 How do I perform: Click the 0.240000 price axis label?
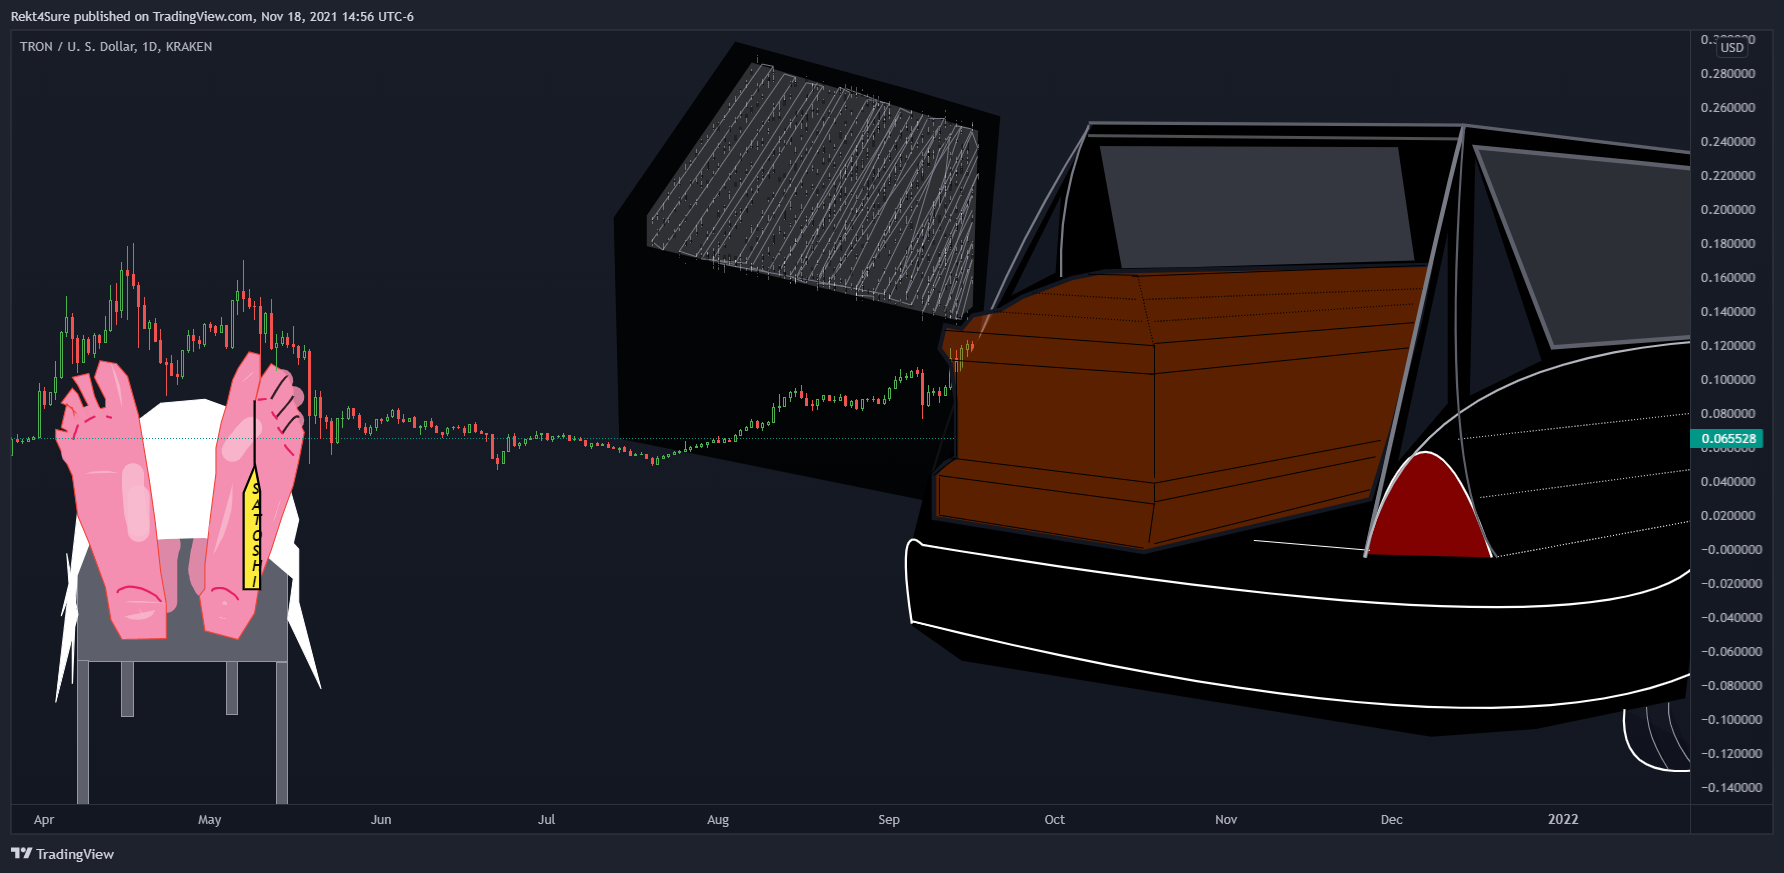click(x=1728, y=142)
